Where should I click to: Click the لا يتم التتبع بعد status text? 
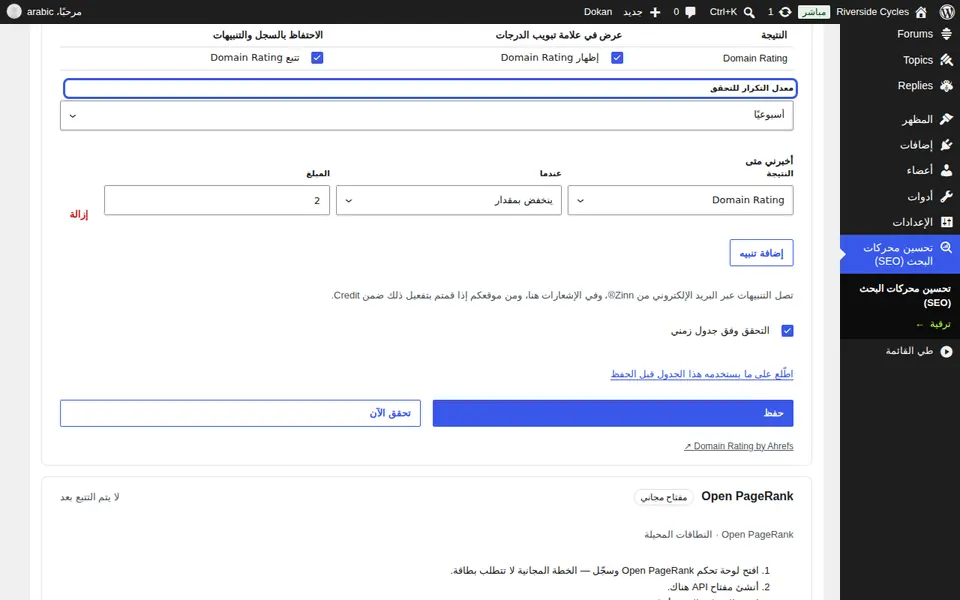click(x=90, y=497)
